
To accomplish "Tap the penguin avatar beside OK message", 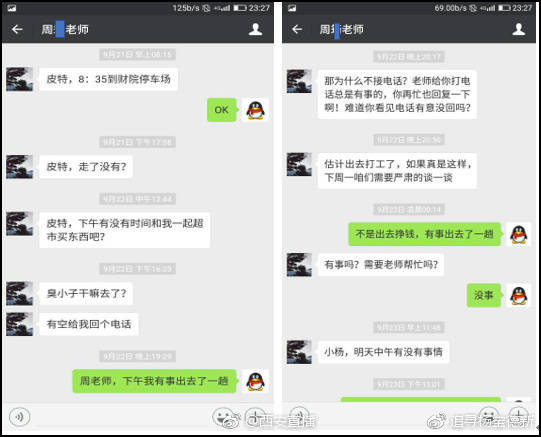I will (x=255, y=110).
